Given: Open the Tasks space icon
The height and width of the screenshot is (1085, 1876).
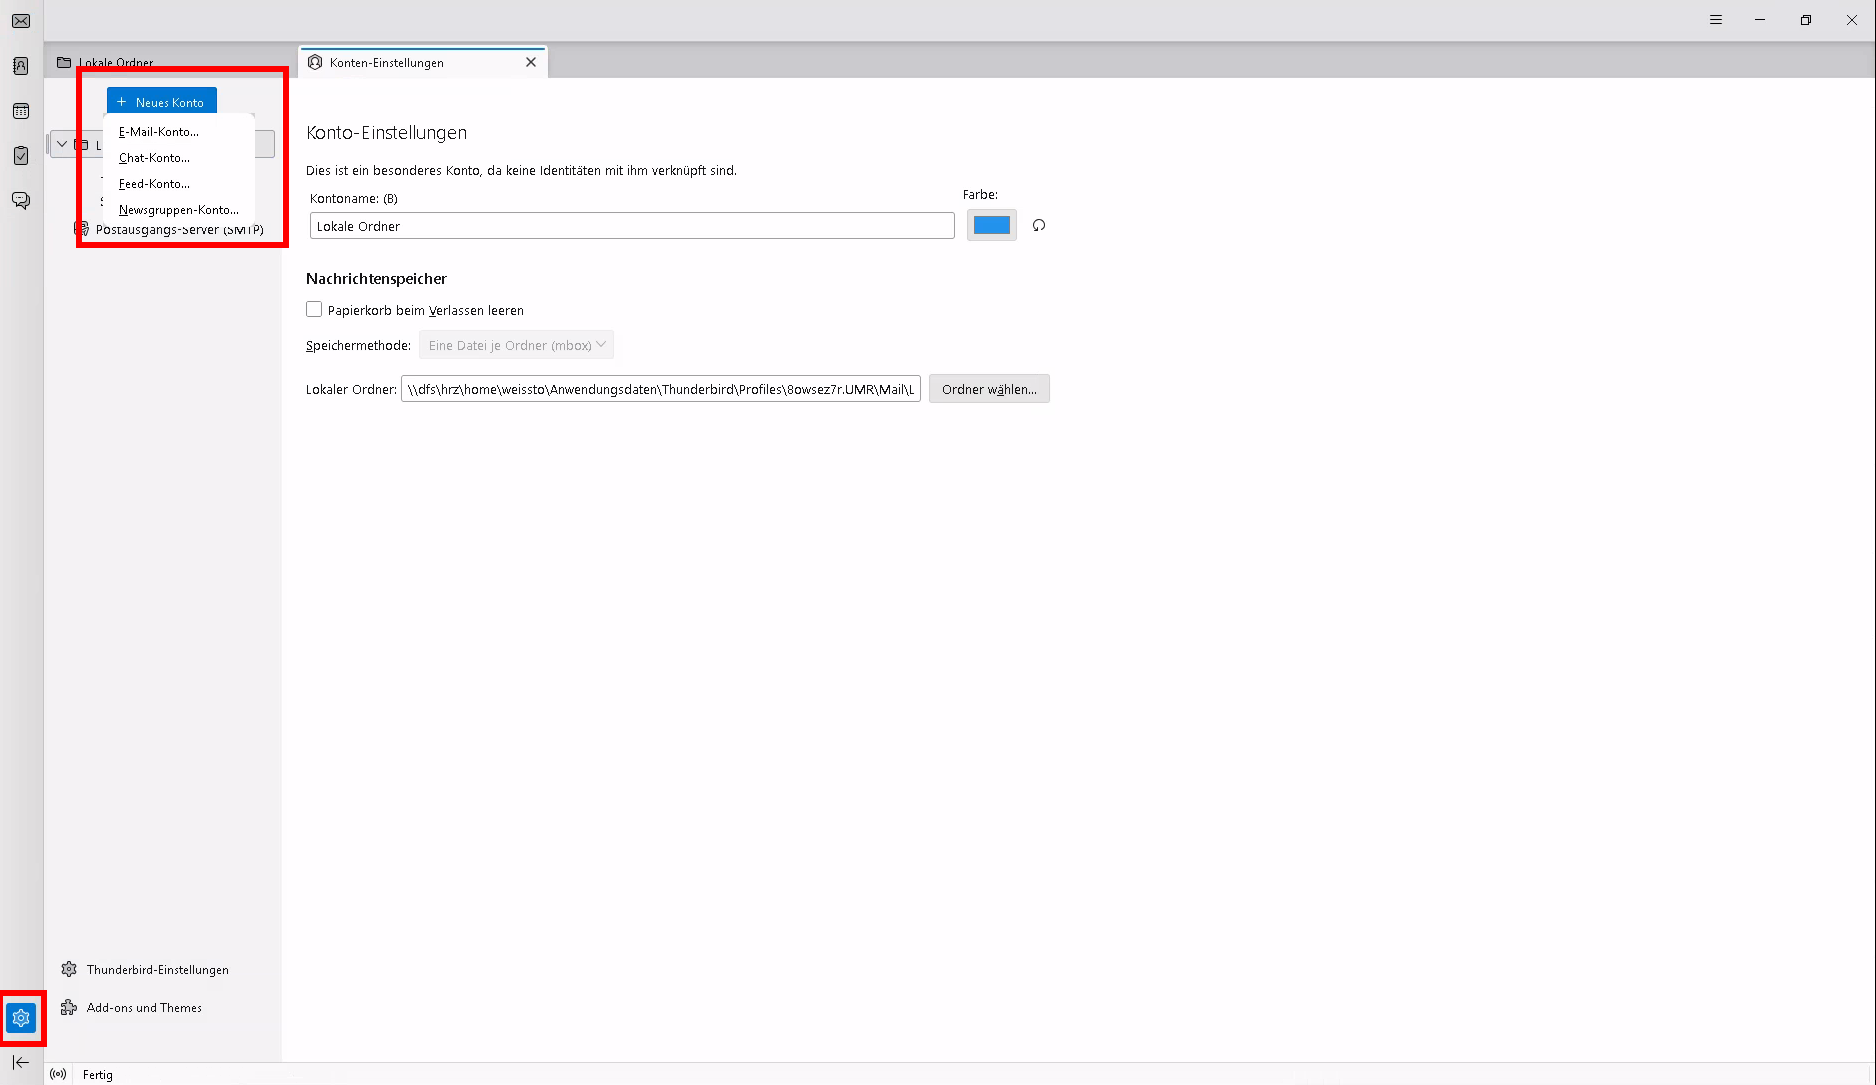Looking at the screenshot, I should [x=21, y=156].
